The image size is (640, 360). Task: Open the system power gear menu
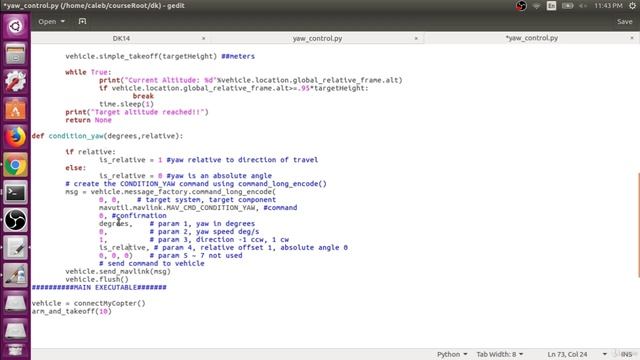632,6
